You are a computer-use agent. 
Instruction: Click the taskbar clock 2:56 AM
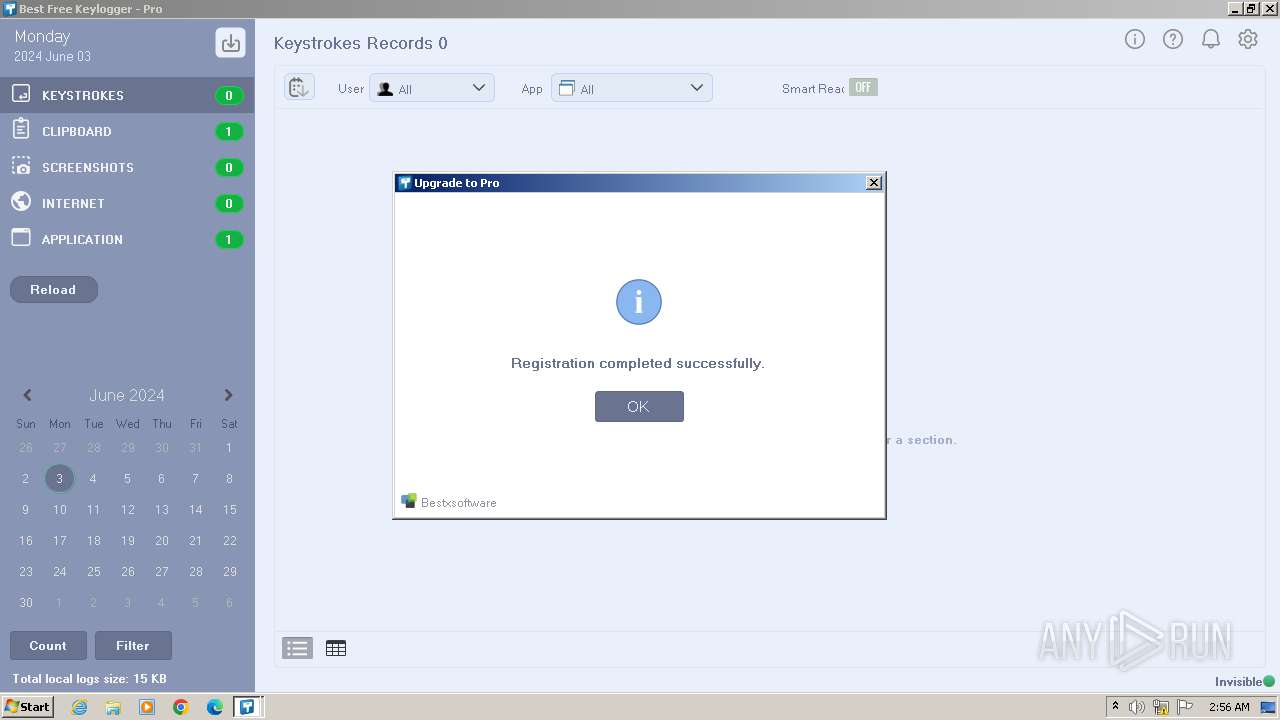1229,707
